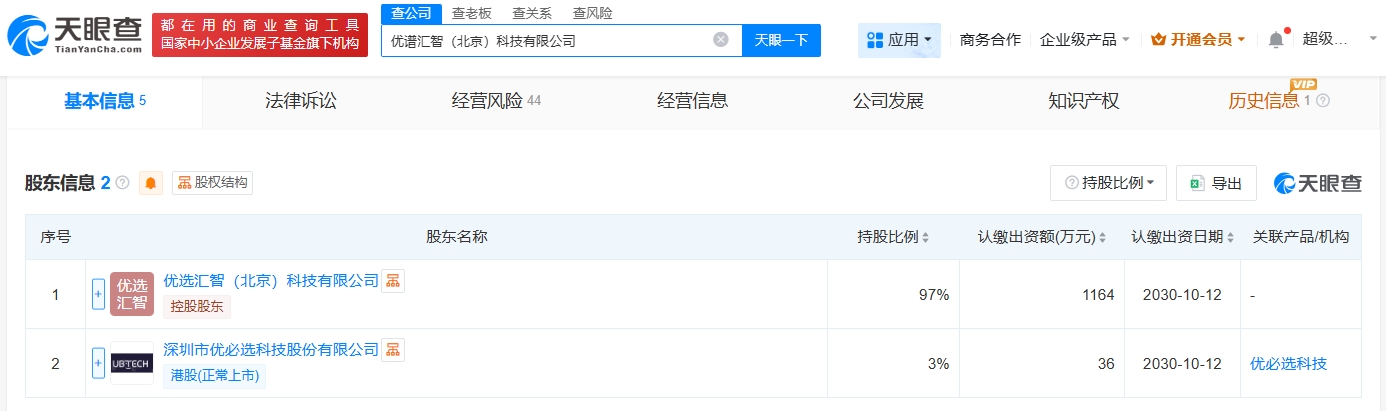1386x411 pixels.
Task: Sort table by 认缴出资额(万元) column
Action: [1103, 238]
